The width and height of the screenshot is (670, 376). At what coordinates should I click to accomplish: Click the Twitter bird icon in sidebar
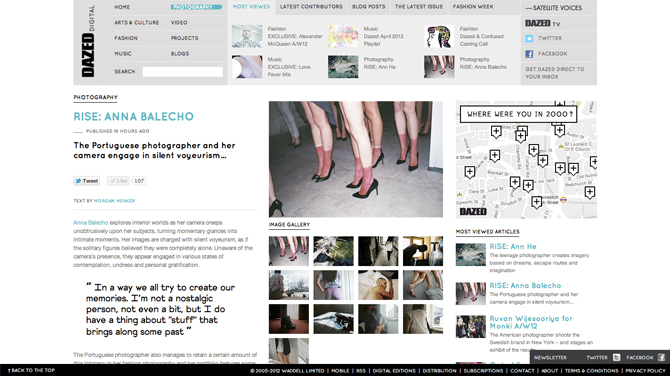coord(529,38)
